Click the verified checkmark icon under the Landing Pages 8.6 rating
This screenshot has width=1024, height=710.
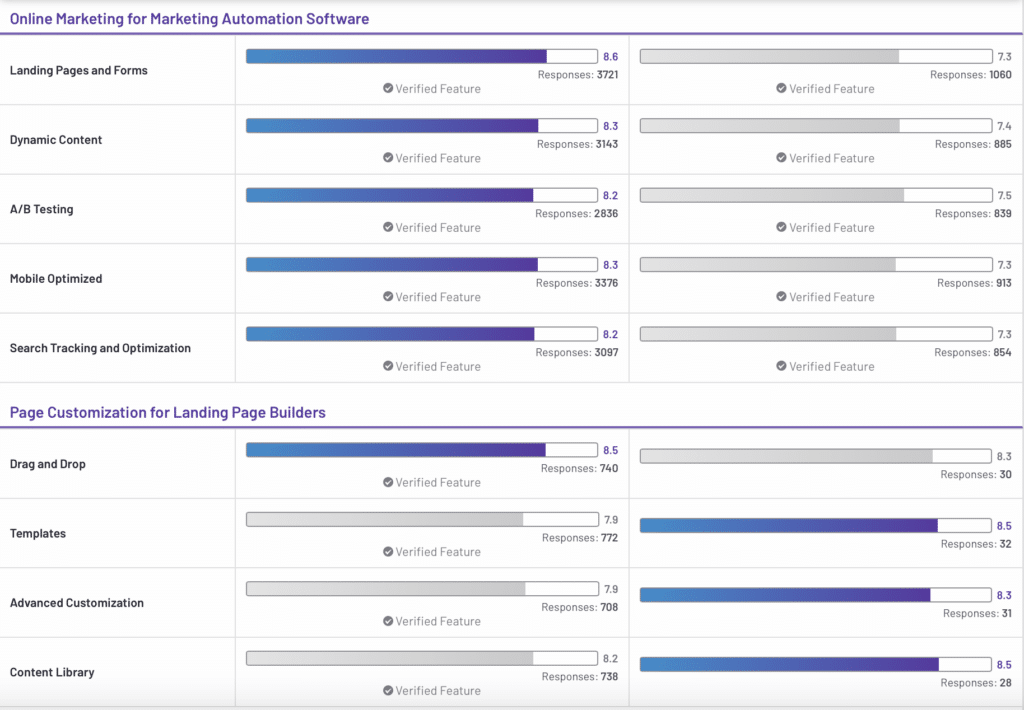388,88
